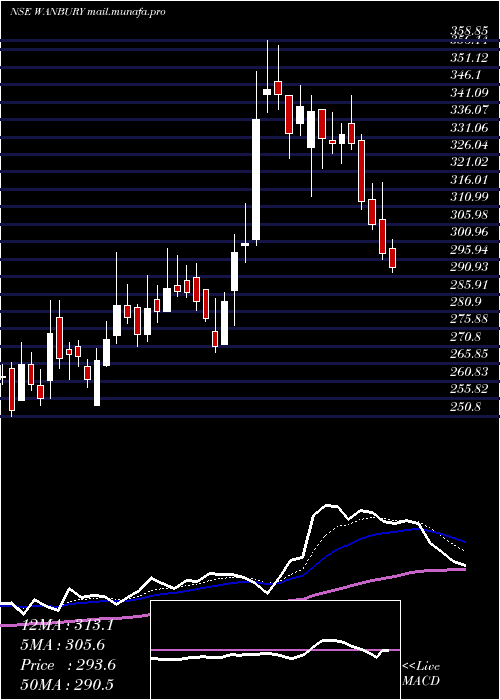Click the 5MA : 305.6 readout

coord(61,645)
